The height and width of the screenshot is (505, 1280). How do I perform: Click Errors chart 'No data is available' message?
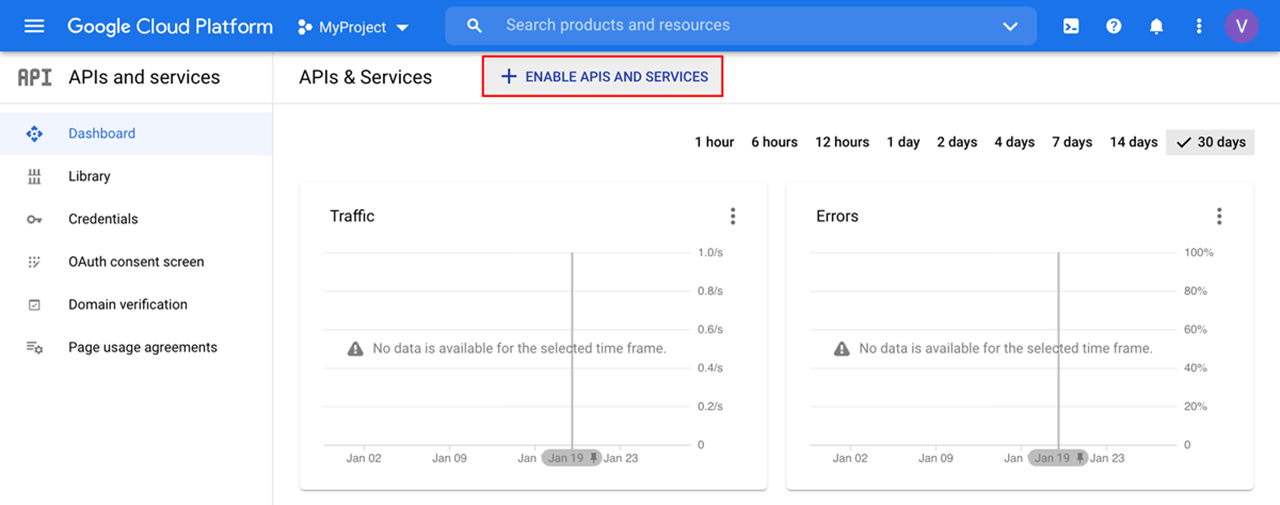tap(1005, 348)
